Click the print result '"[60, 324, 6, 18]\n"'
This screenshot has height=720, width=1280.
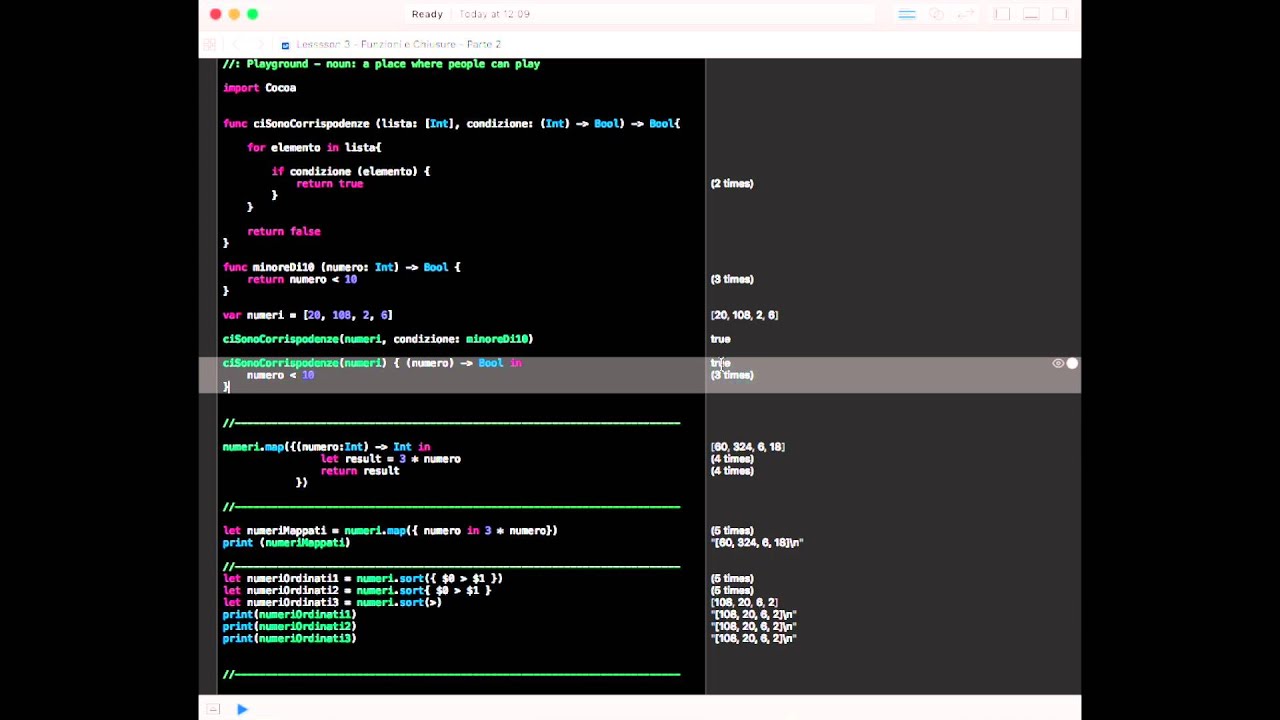(757, 543)
